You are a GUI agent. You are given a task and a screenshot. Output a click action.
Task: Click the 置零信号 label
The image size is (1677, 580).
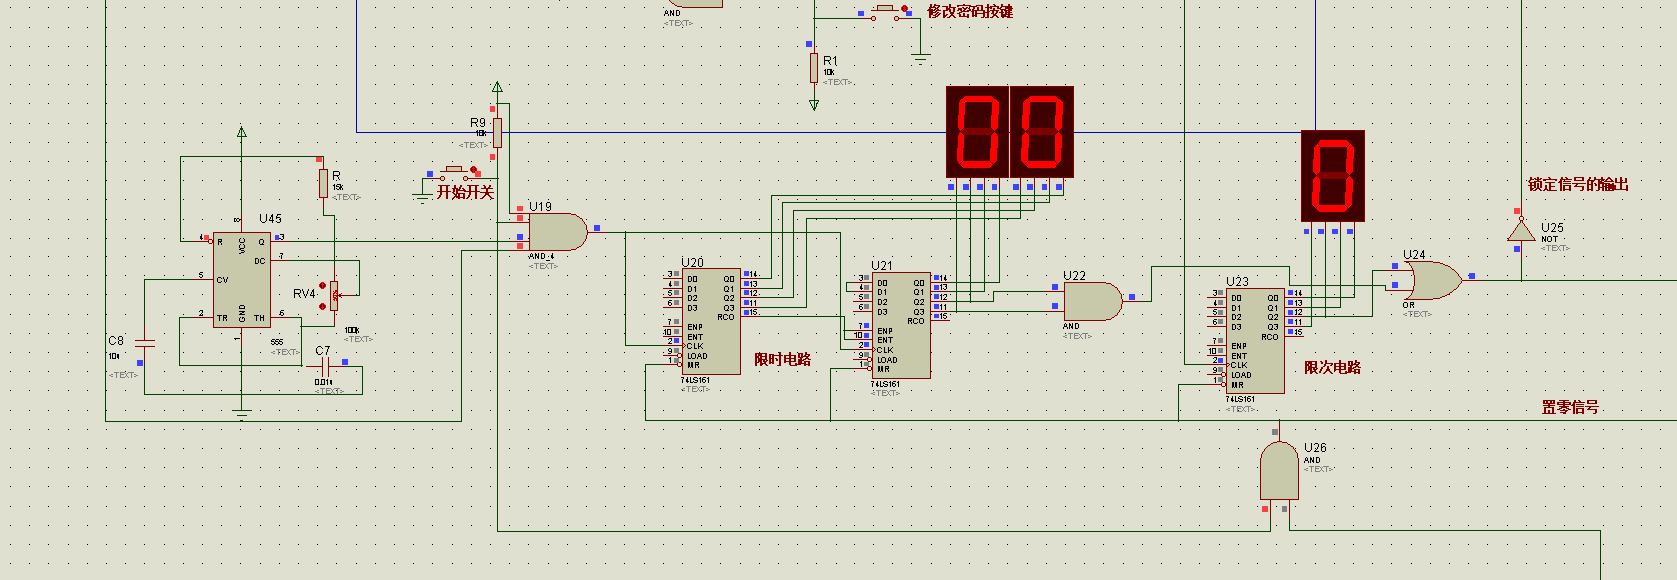[x=1570, y=407]
